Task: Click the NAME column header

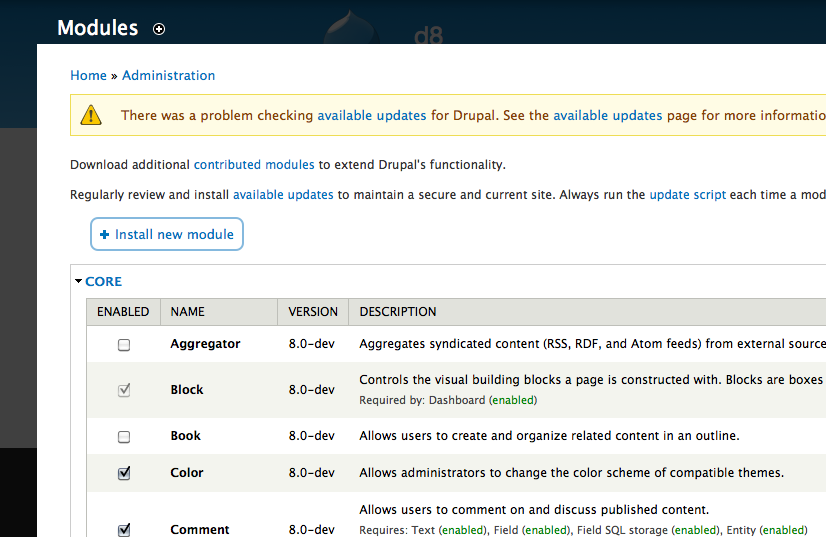Action: (x=187, y=312)
